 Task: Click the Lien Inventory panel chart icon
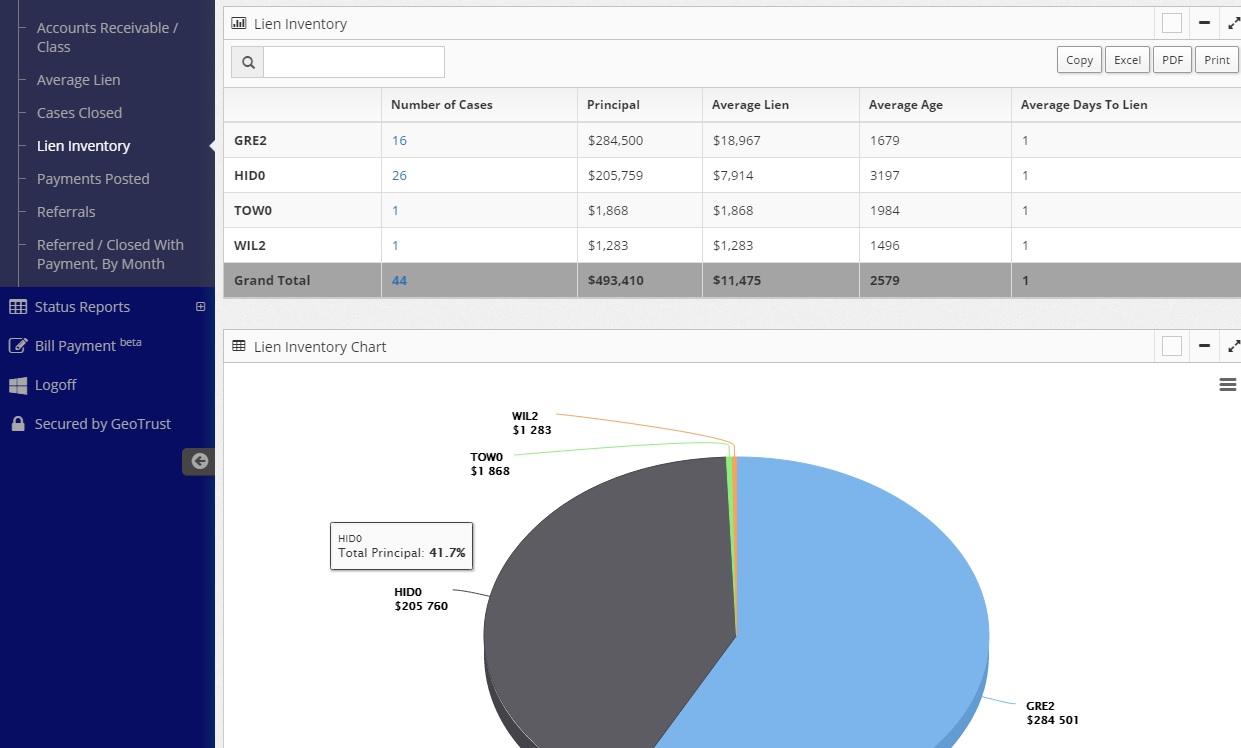coord(239,23)
